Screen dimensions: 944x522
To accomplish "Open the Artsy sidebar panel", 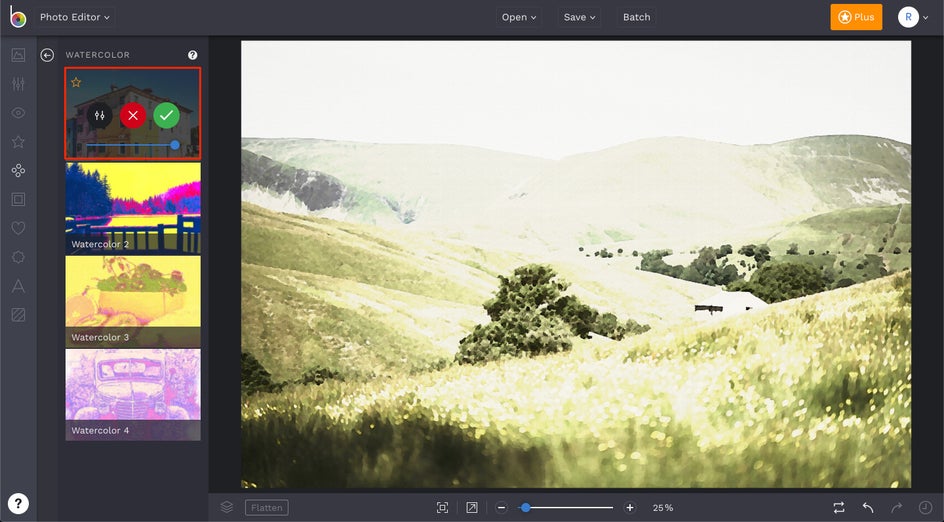I will tap(18, 170).
